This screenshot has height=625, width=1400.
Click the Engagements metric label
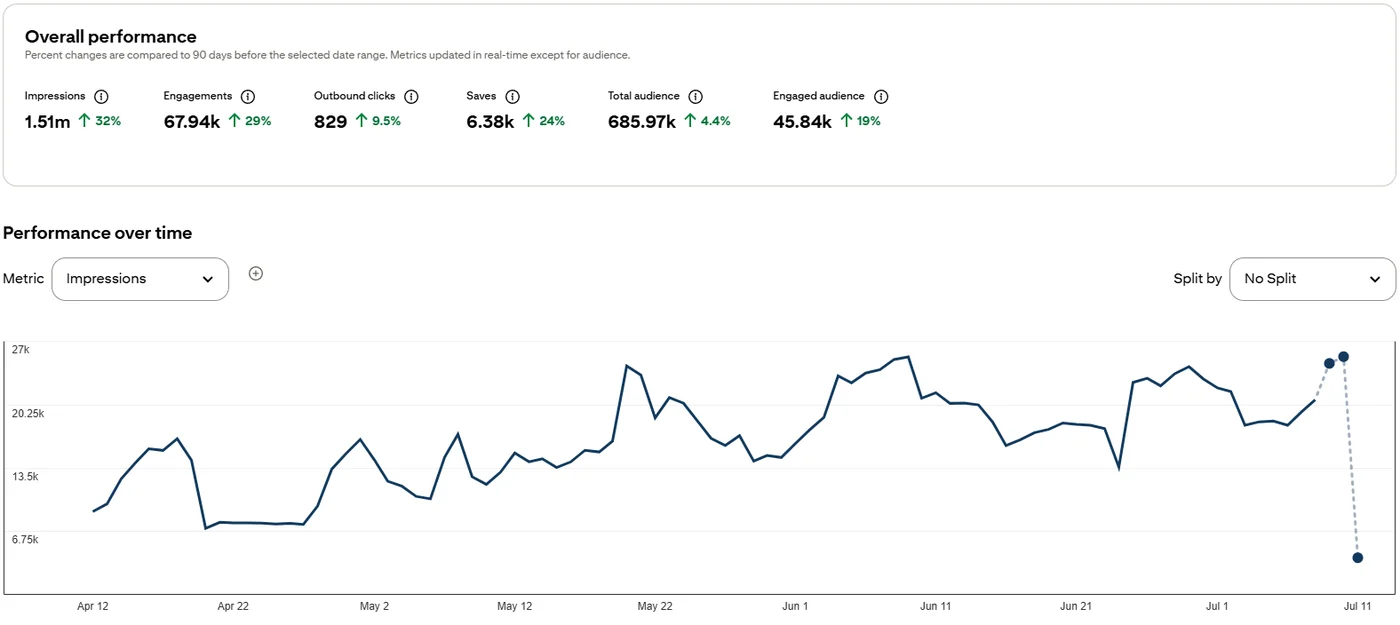pyautogui.click(x=198, y=96)
